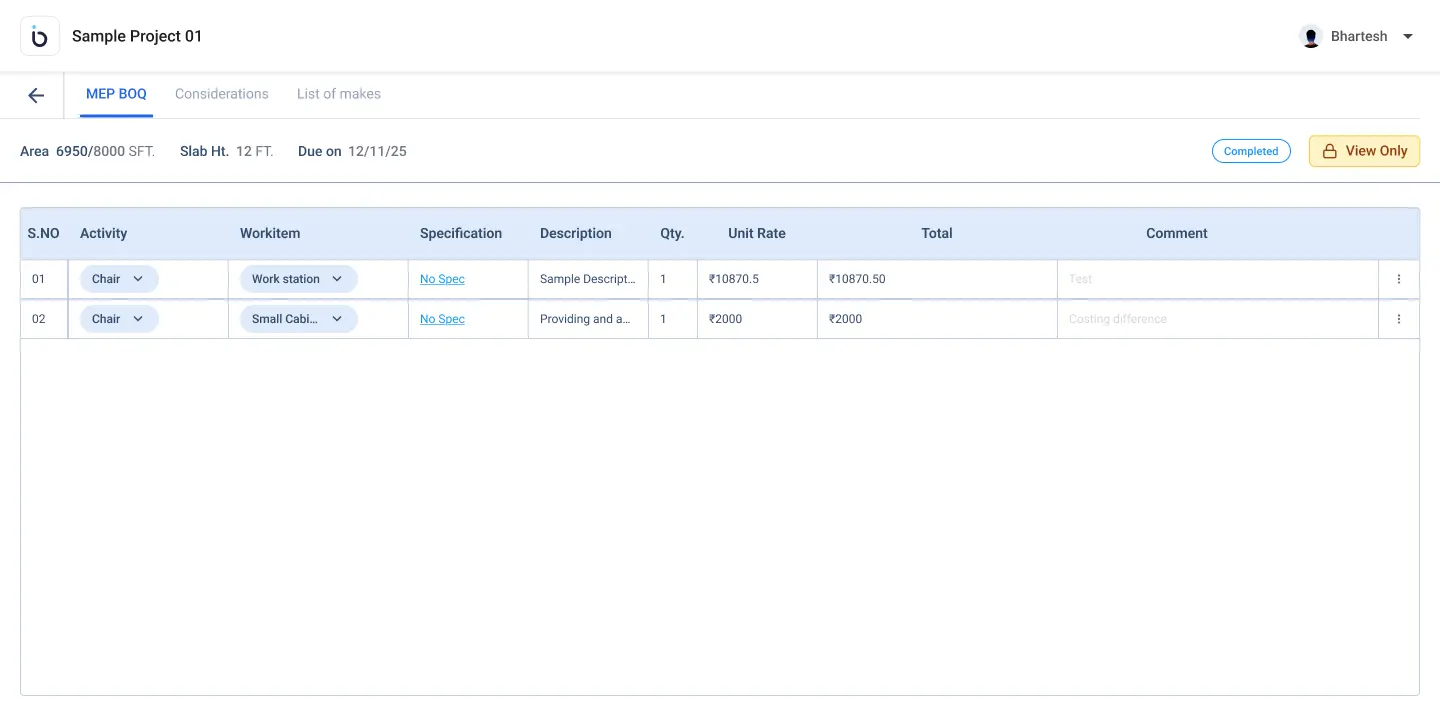Click the Completed status badge
This screenshot has height=720, width=1440.
coord(1251,151)
